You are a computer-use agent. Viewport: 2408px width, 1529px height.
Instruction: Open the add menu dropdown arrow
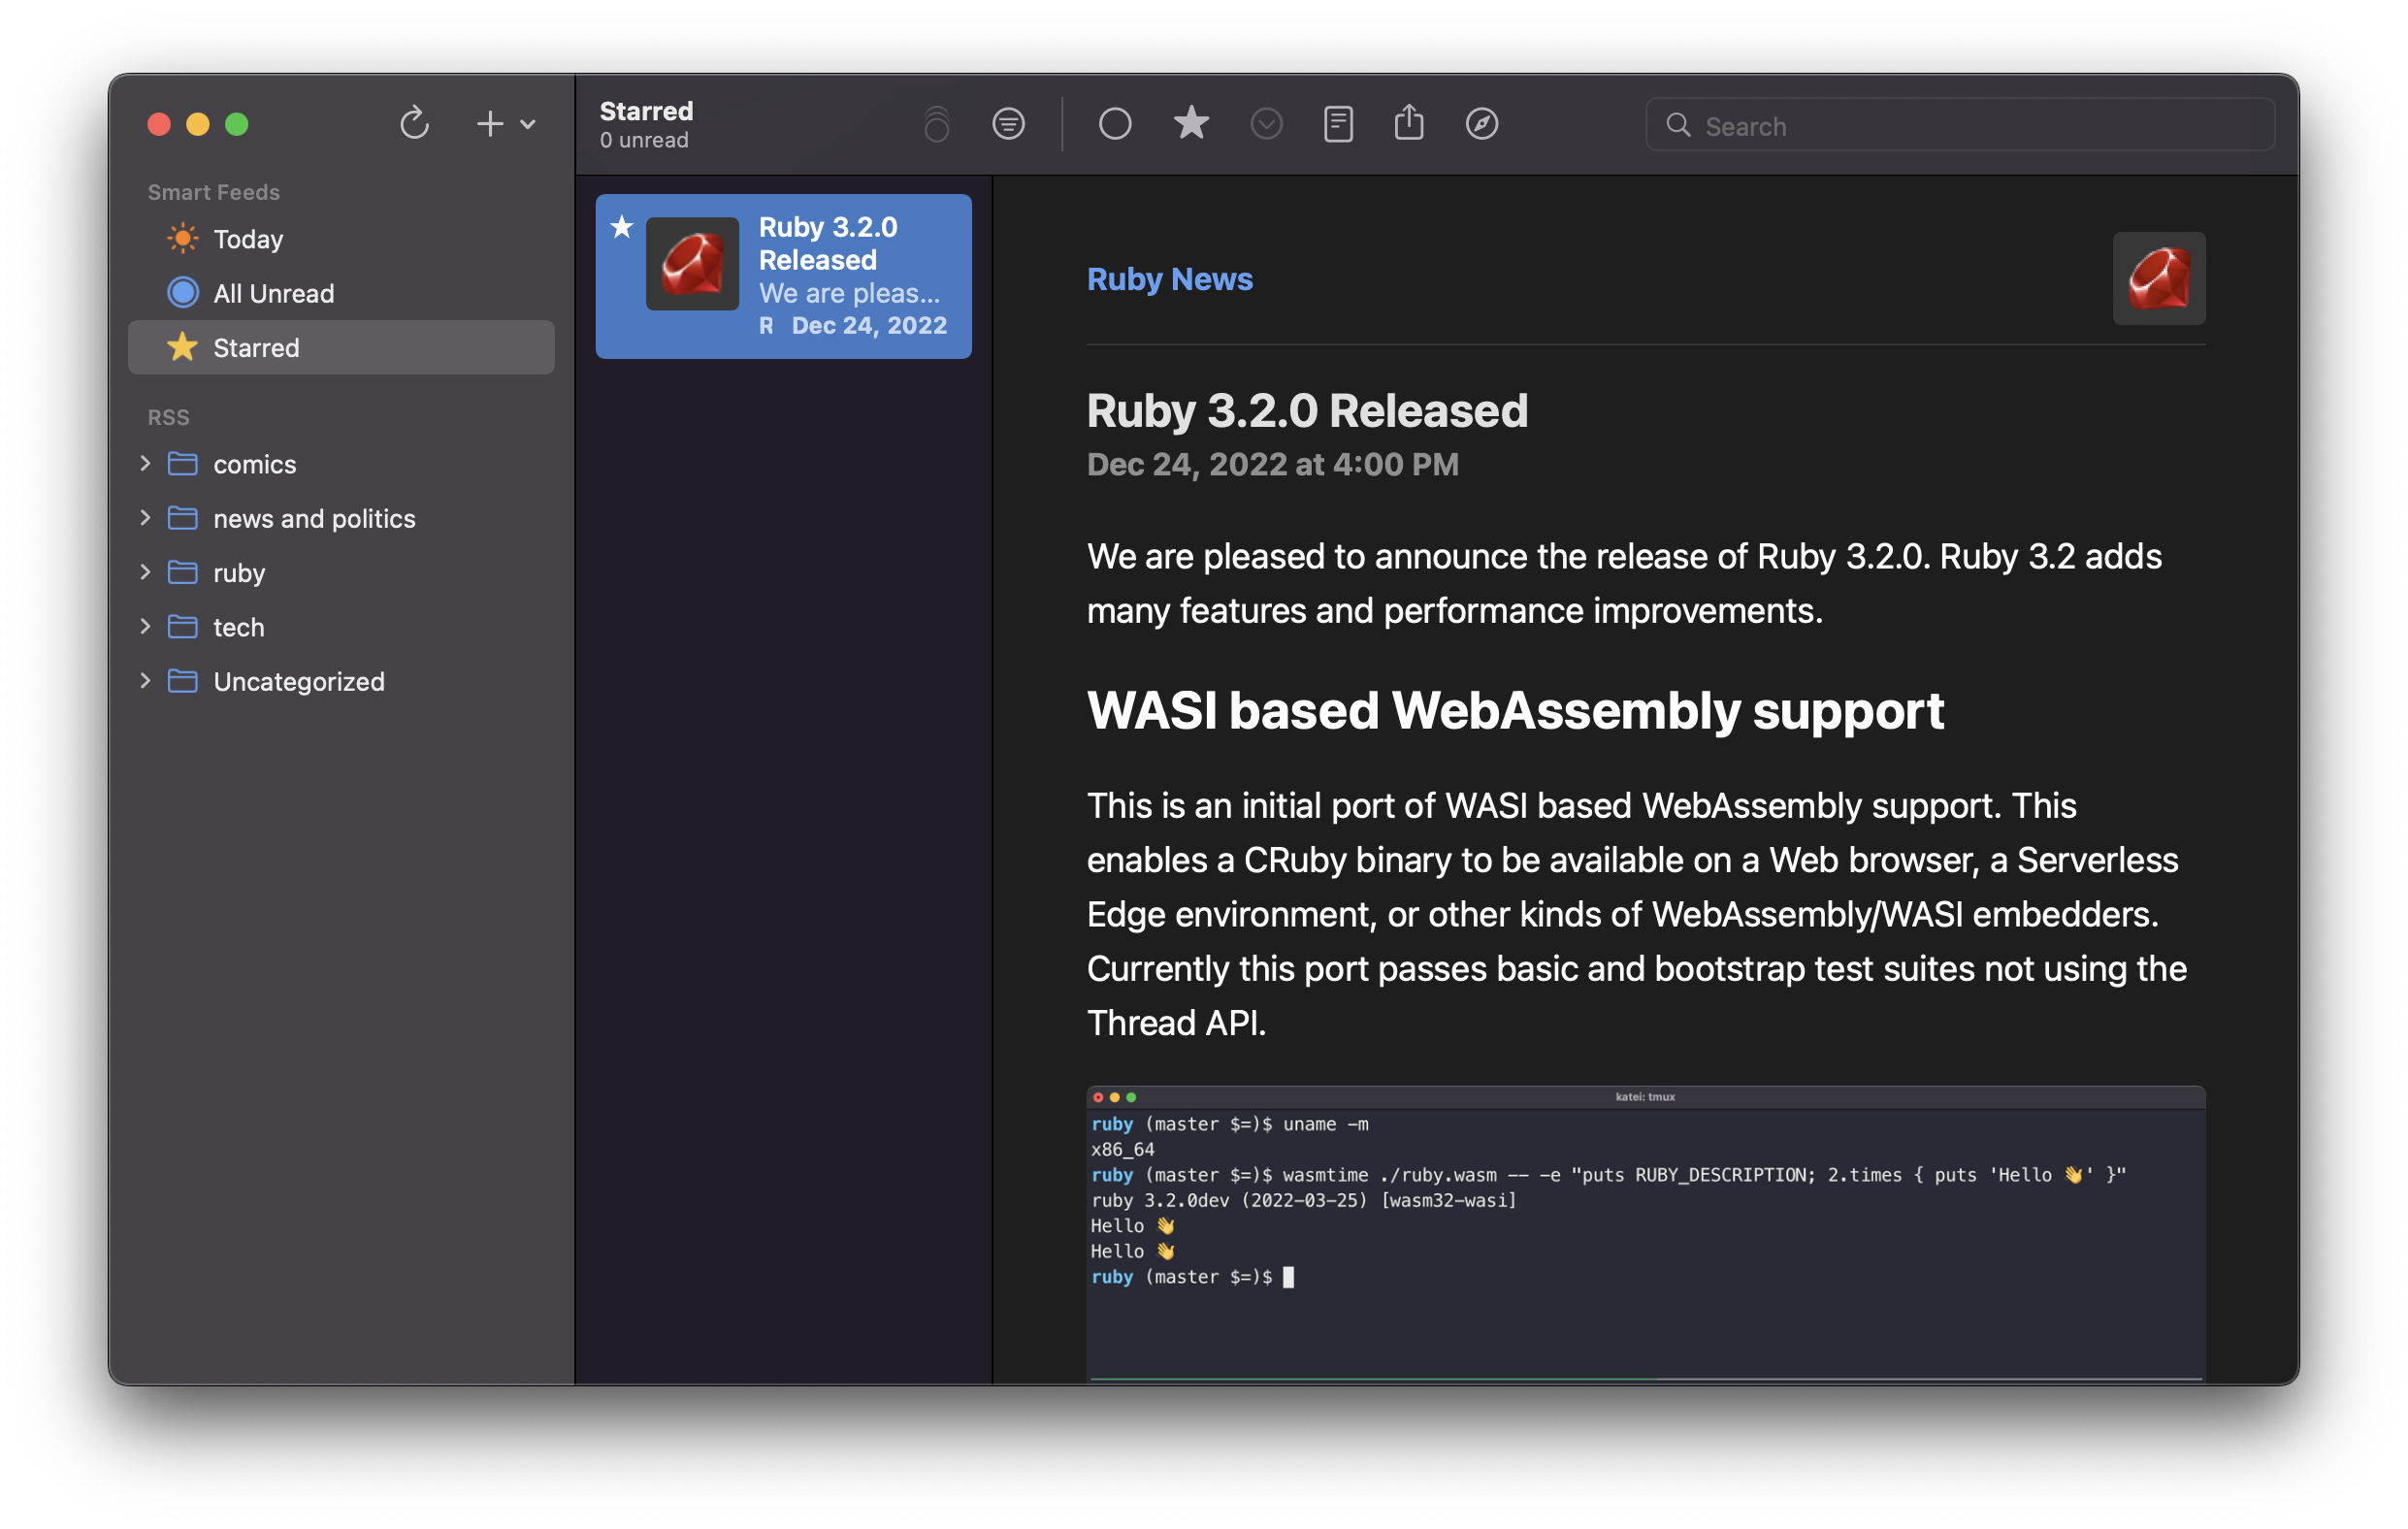point(528,125)
